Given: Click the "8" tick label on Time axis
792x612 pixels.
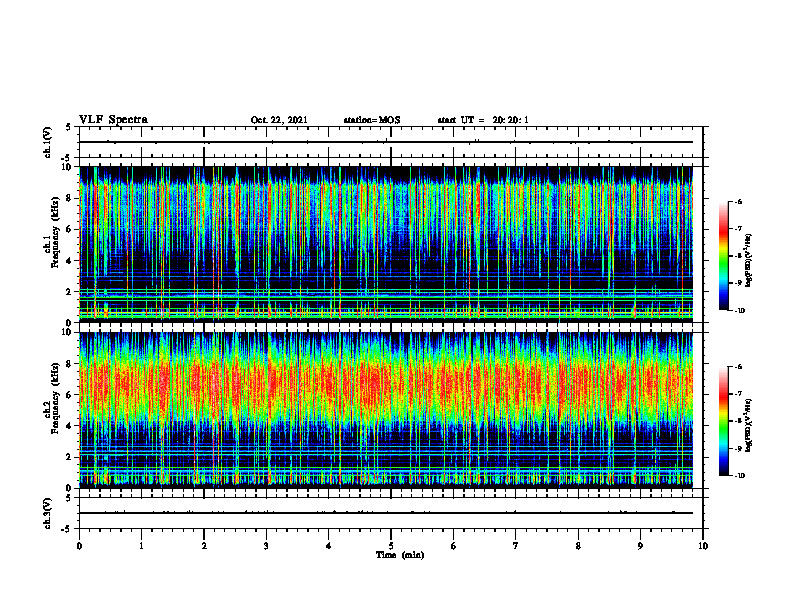Looking at the screenshot, I should tap(578, 546).
